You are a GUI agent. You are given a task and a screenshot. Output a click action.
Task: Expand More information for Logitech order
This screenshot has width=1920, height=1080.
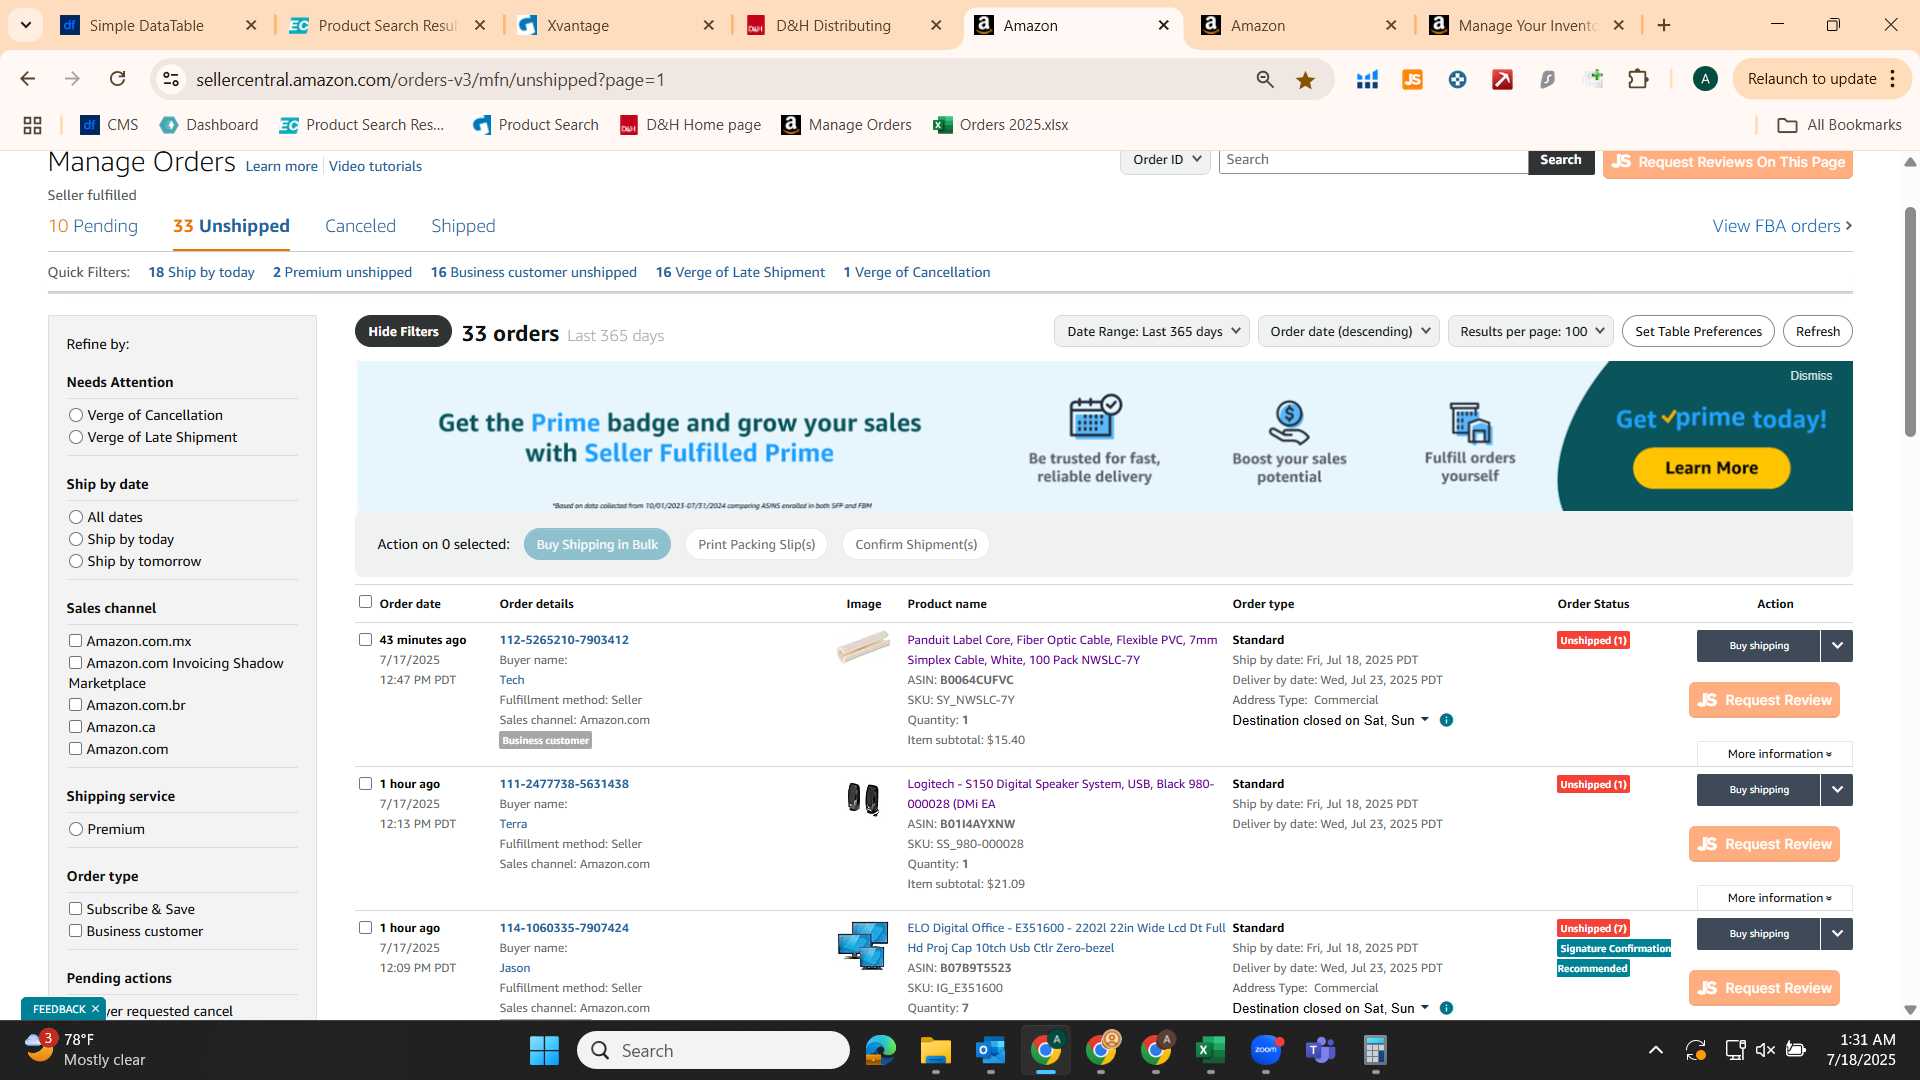point(1775,898)
